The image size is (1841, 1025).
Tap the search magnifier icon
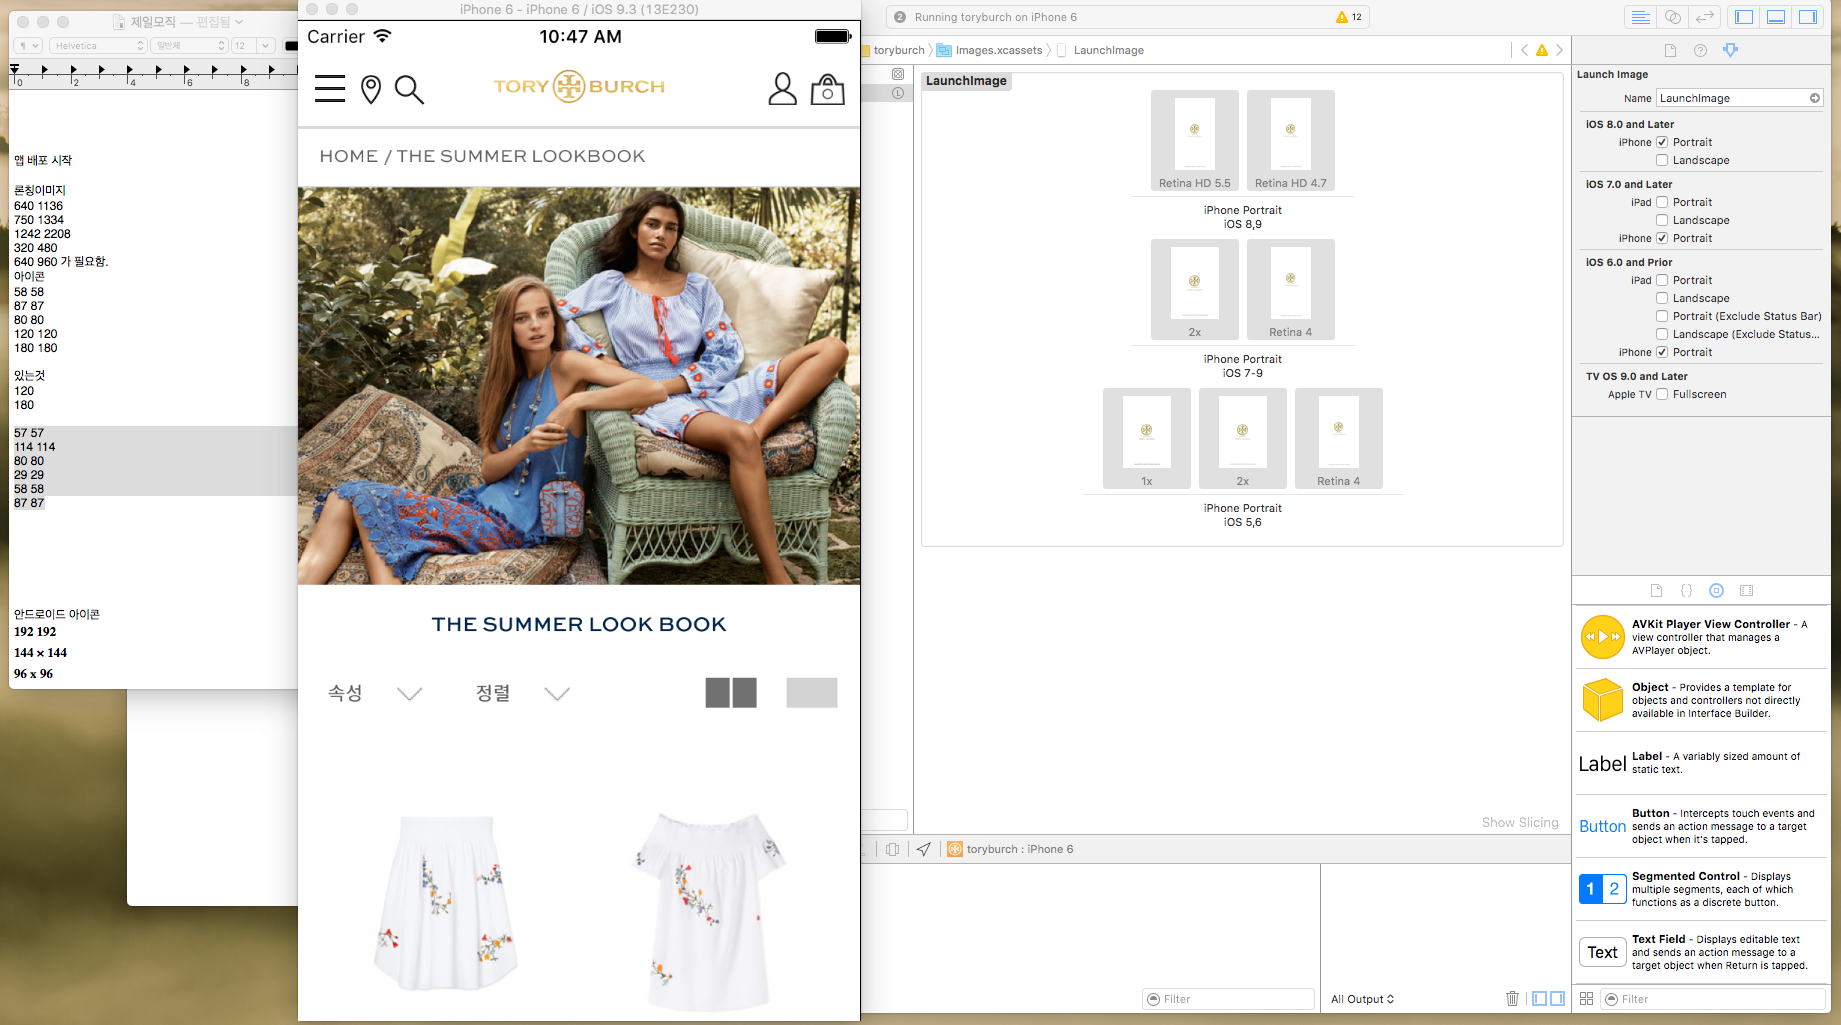[409, 90]
